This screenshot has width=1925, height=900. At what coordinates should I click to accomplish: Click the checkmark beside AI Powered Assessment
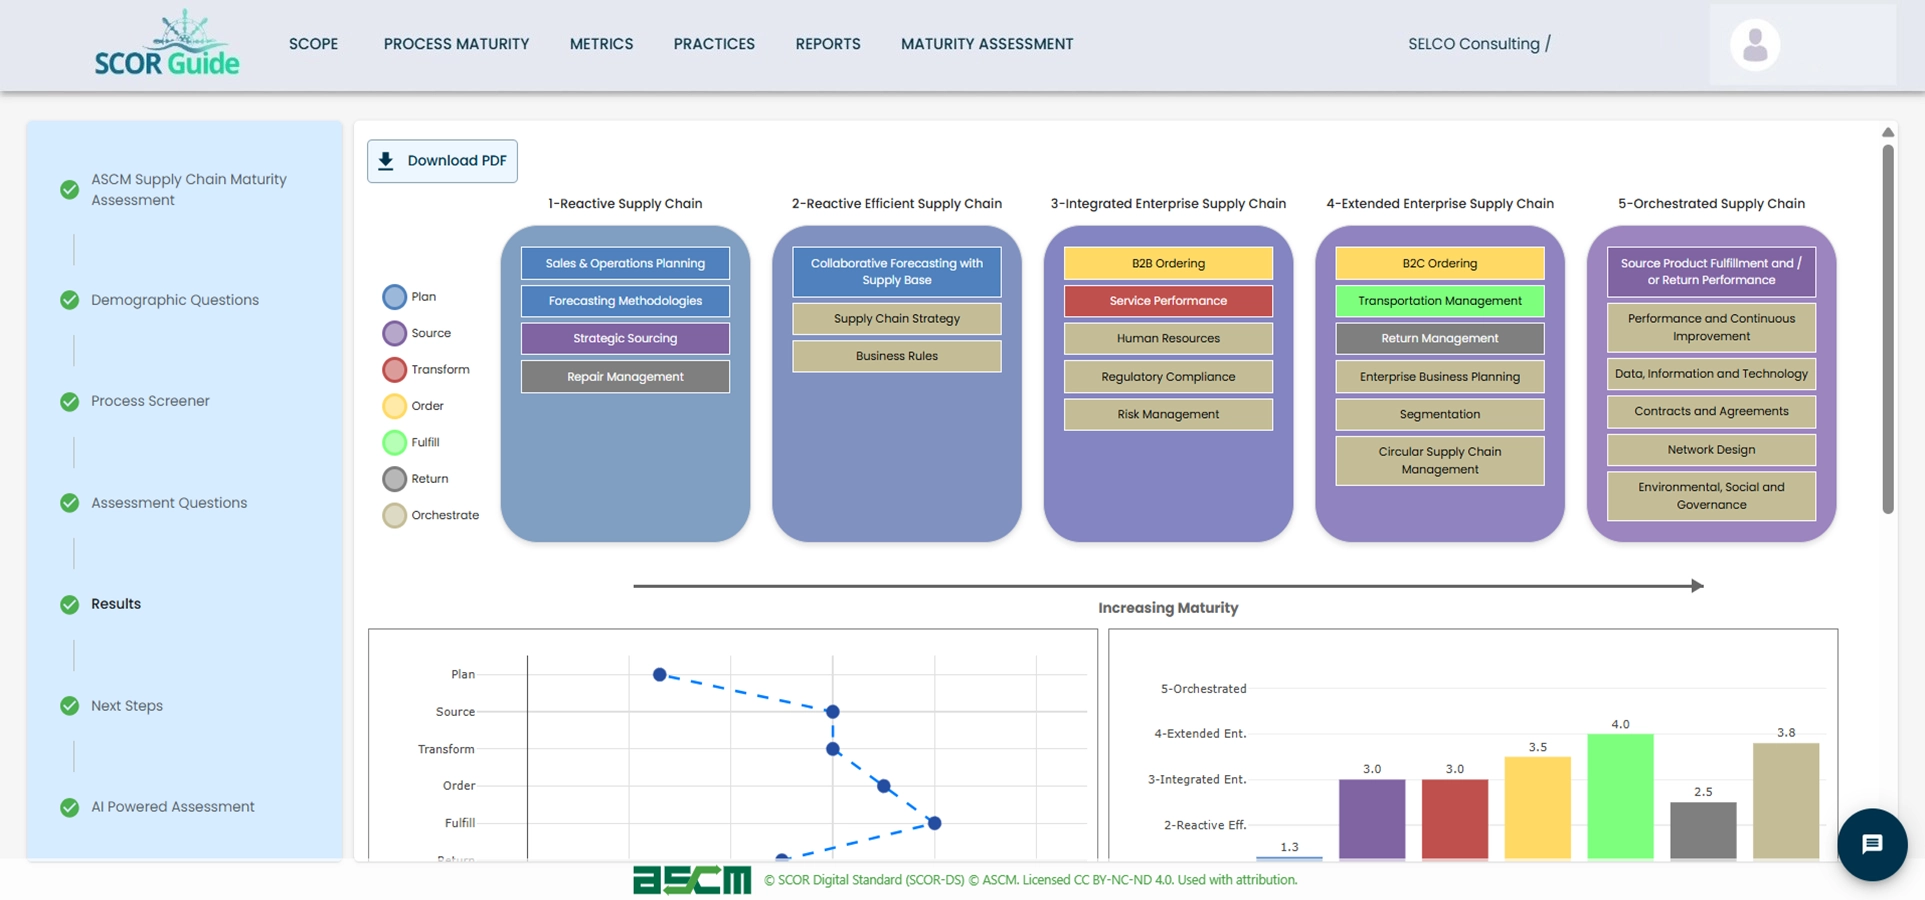(x=68, y=807)
